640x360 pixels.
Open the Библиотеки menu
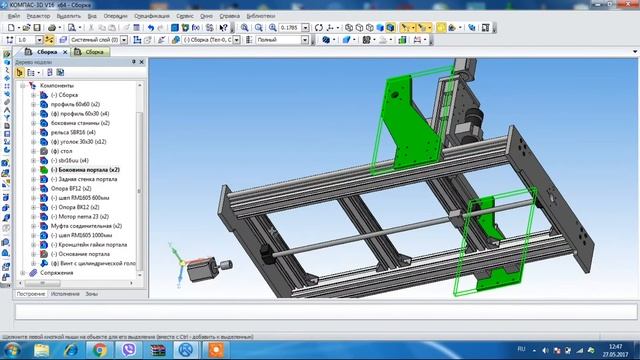260,16
